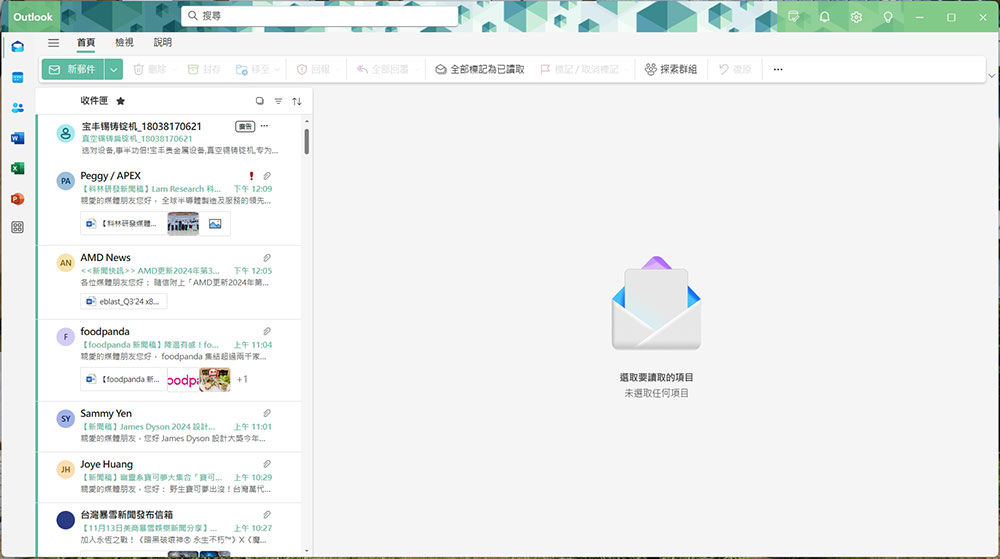
Task: Open the My Day icon in title bar
Action: pos(793,17)
